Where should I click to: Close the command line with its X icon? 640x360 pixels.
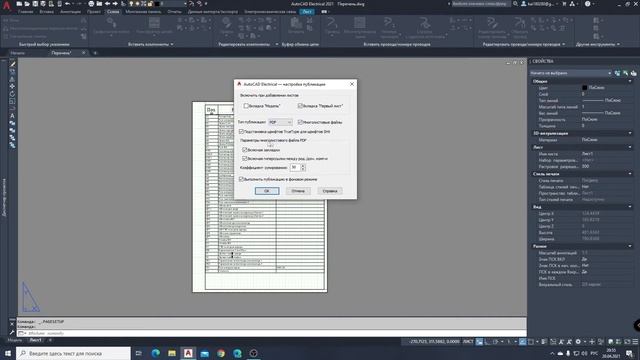coord(12,324)
